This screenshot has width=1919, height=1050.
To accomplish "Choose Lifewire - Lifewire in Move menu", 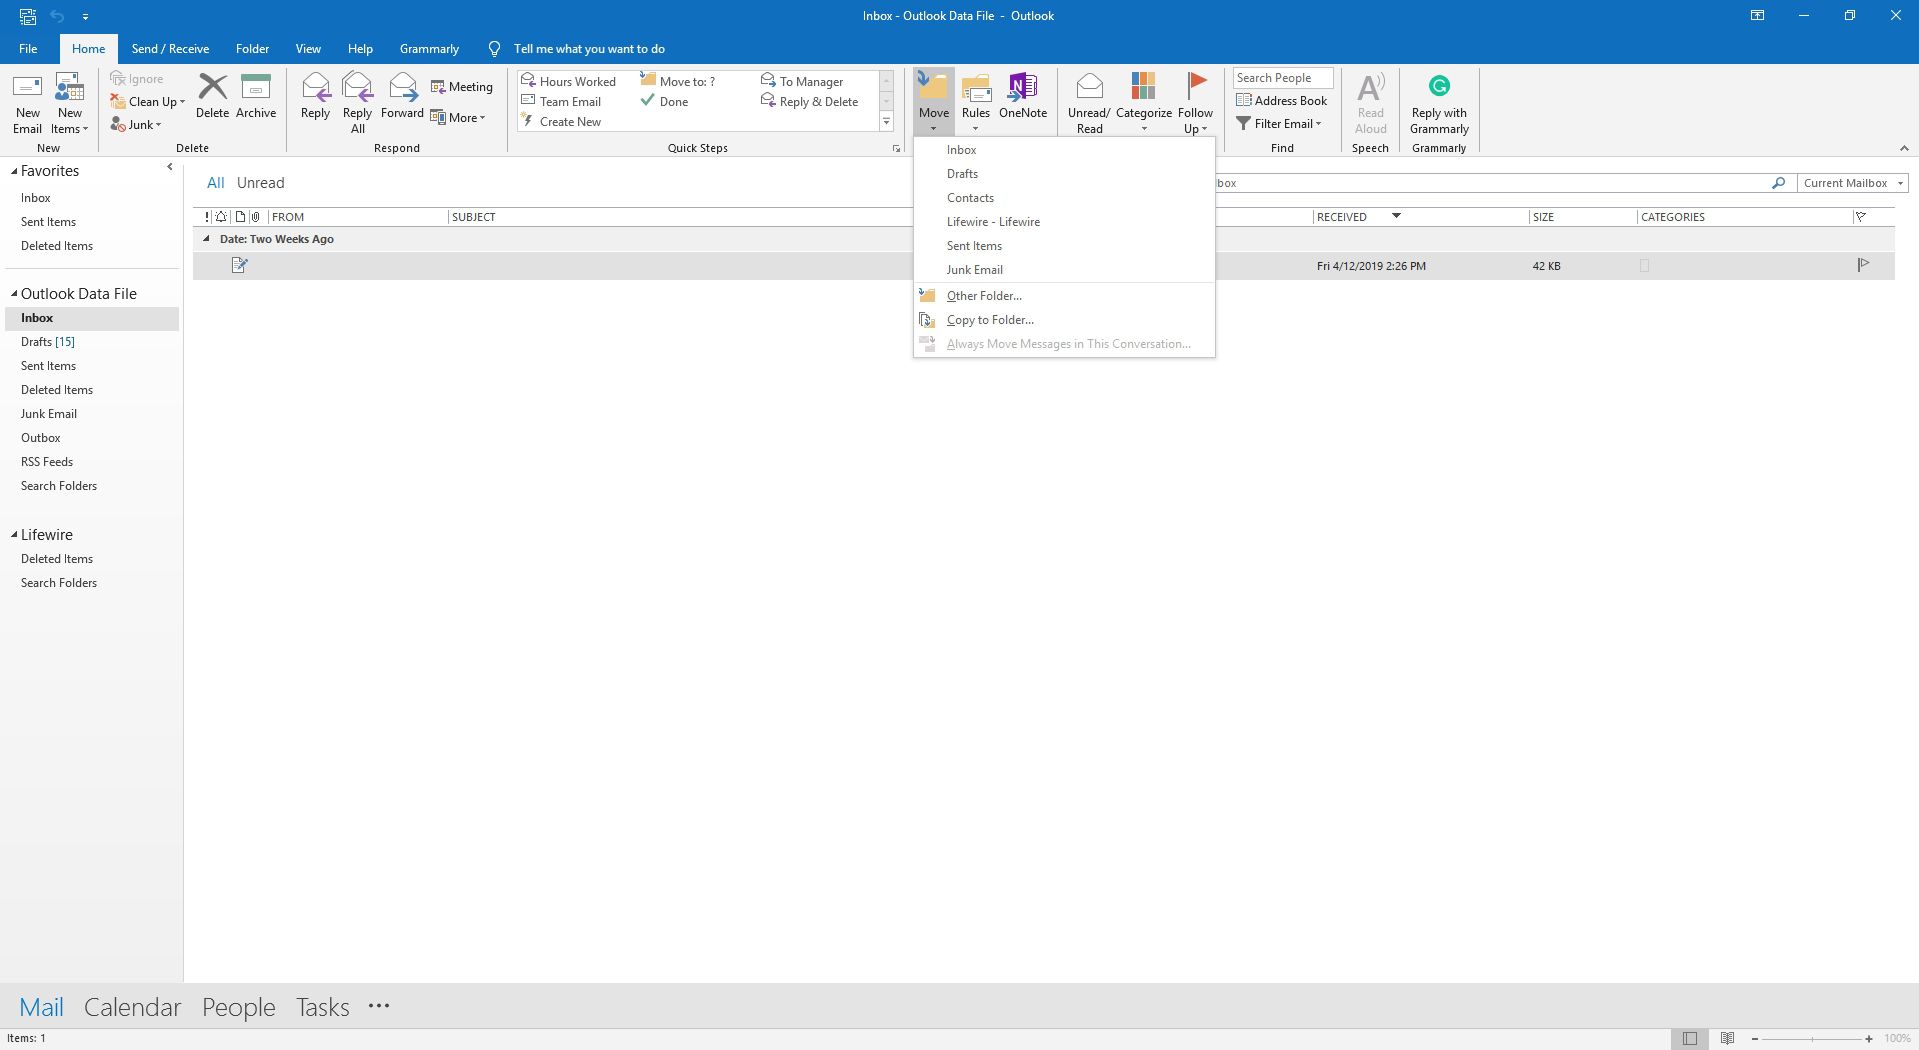I will pos(1064,222).
